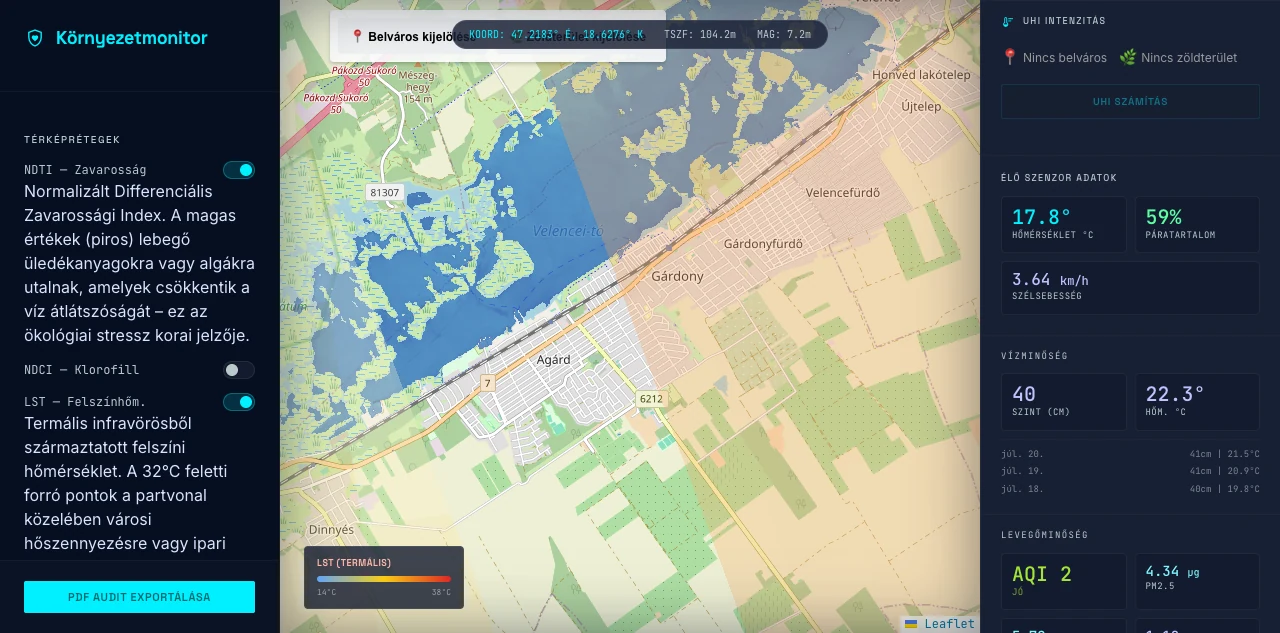The height and width of the screenshot is (633, 1280).
Task: Click the Dinnyés label on map
Action: [x=331, y=530]
